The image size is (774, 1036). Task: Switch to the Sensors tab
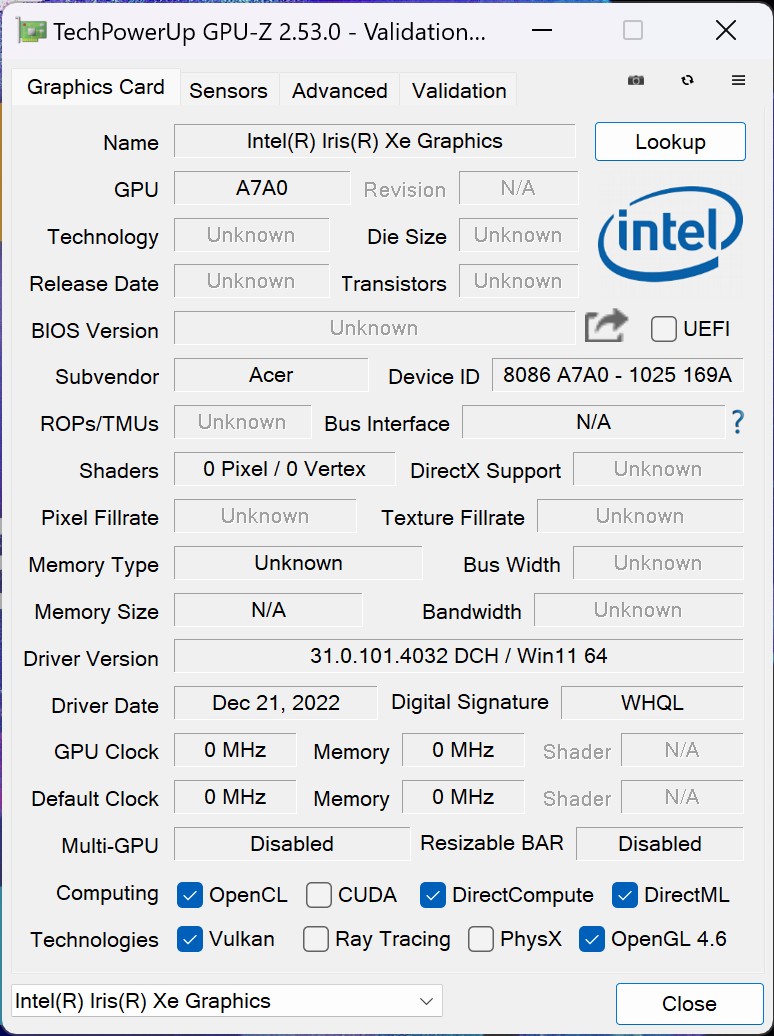tap(228, 90)
